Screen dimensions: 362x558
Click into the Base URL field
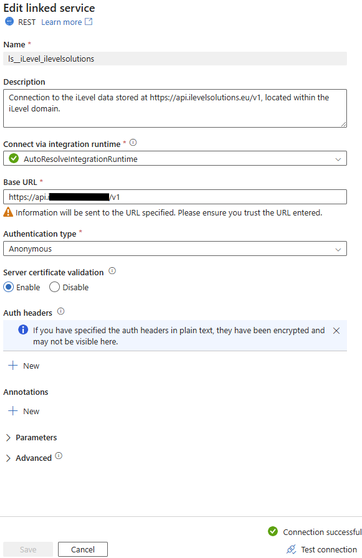[x=175, y=197]
